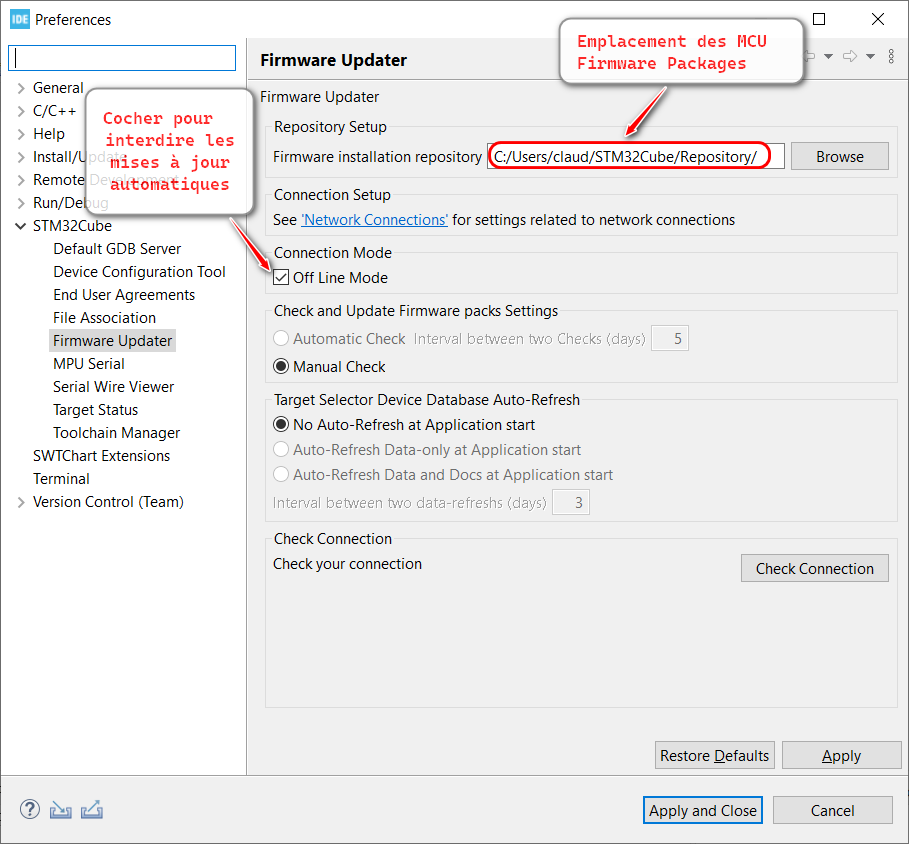Open Default GDB Server preferences
909x844 pixels.
[117, 249]
